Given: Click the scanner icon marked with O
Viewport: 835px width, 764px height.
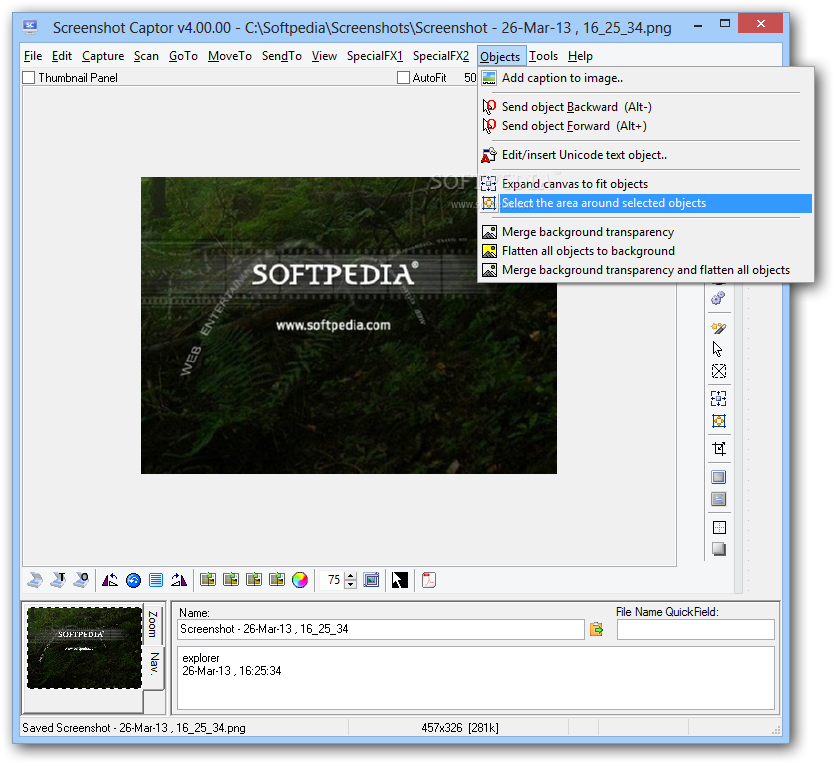Looking at the screenshot, I should click(x=81, y=580).
